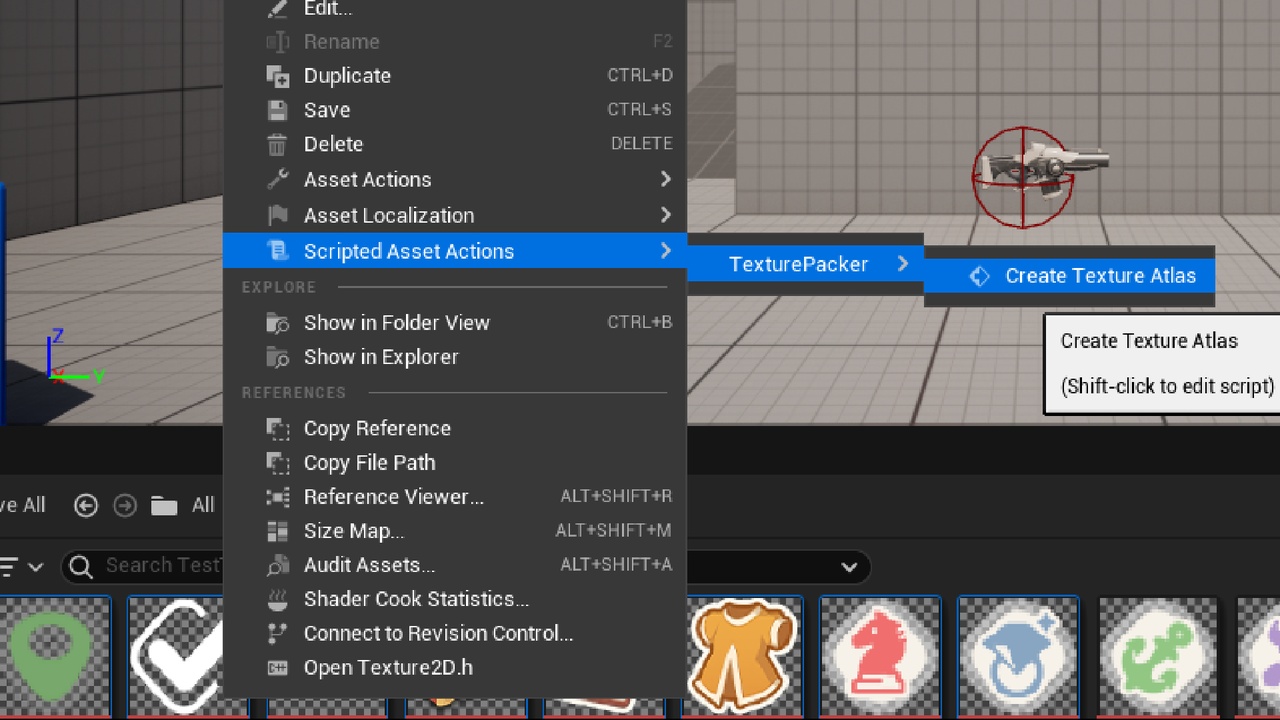Click the Copy File Path icon
The width and height of the screenshot is (1280, 720).
(x=277, y=463)
